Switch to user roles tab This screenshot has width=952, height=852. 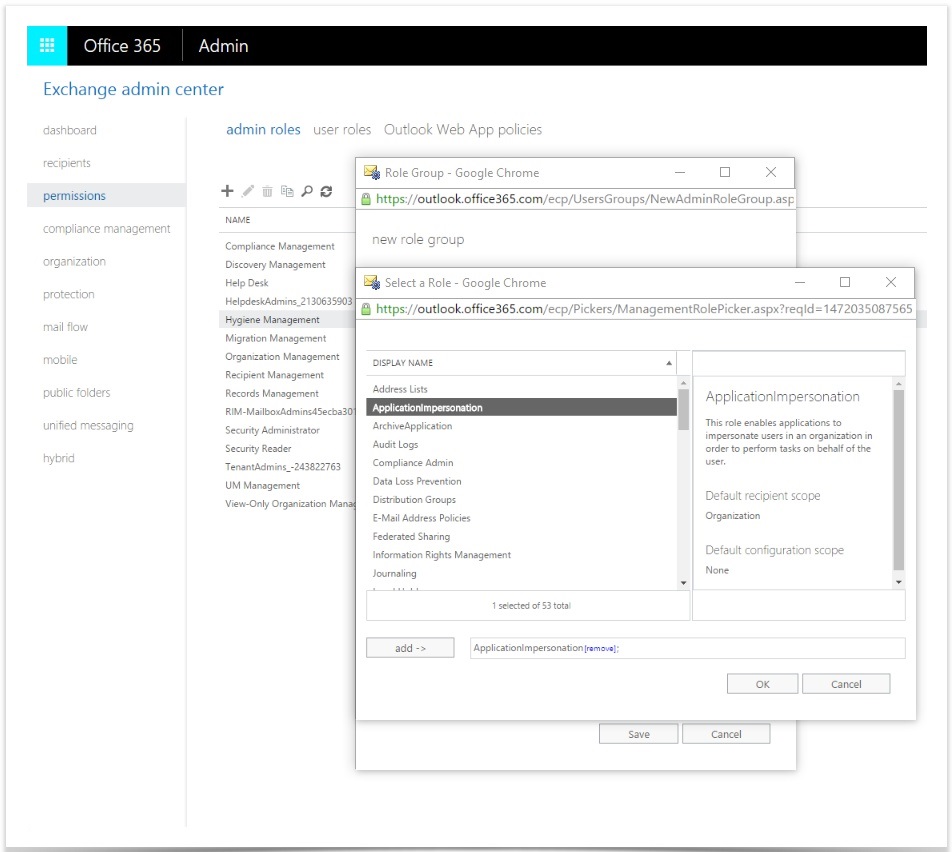tap(342, 129)
